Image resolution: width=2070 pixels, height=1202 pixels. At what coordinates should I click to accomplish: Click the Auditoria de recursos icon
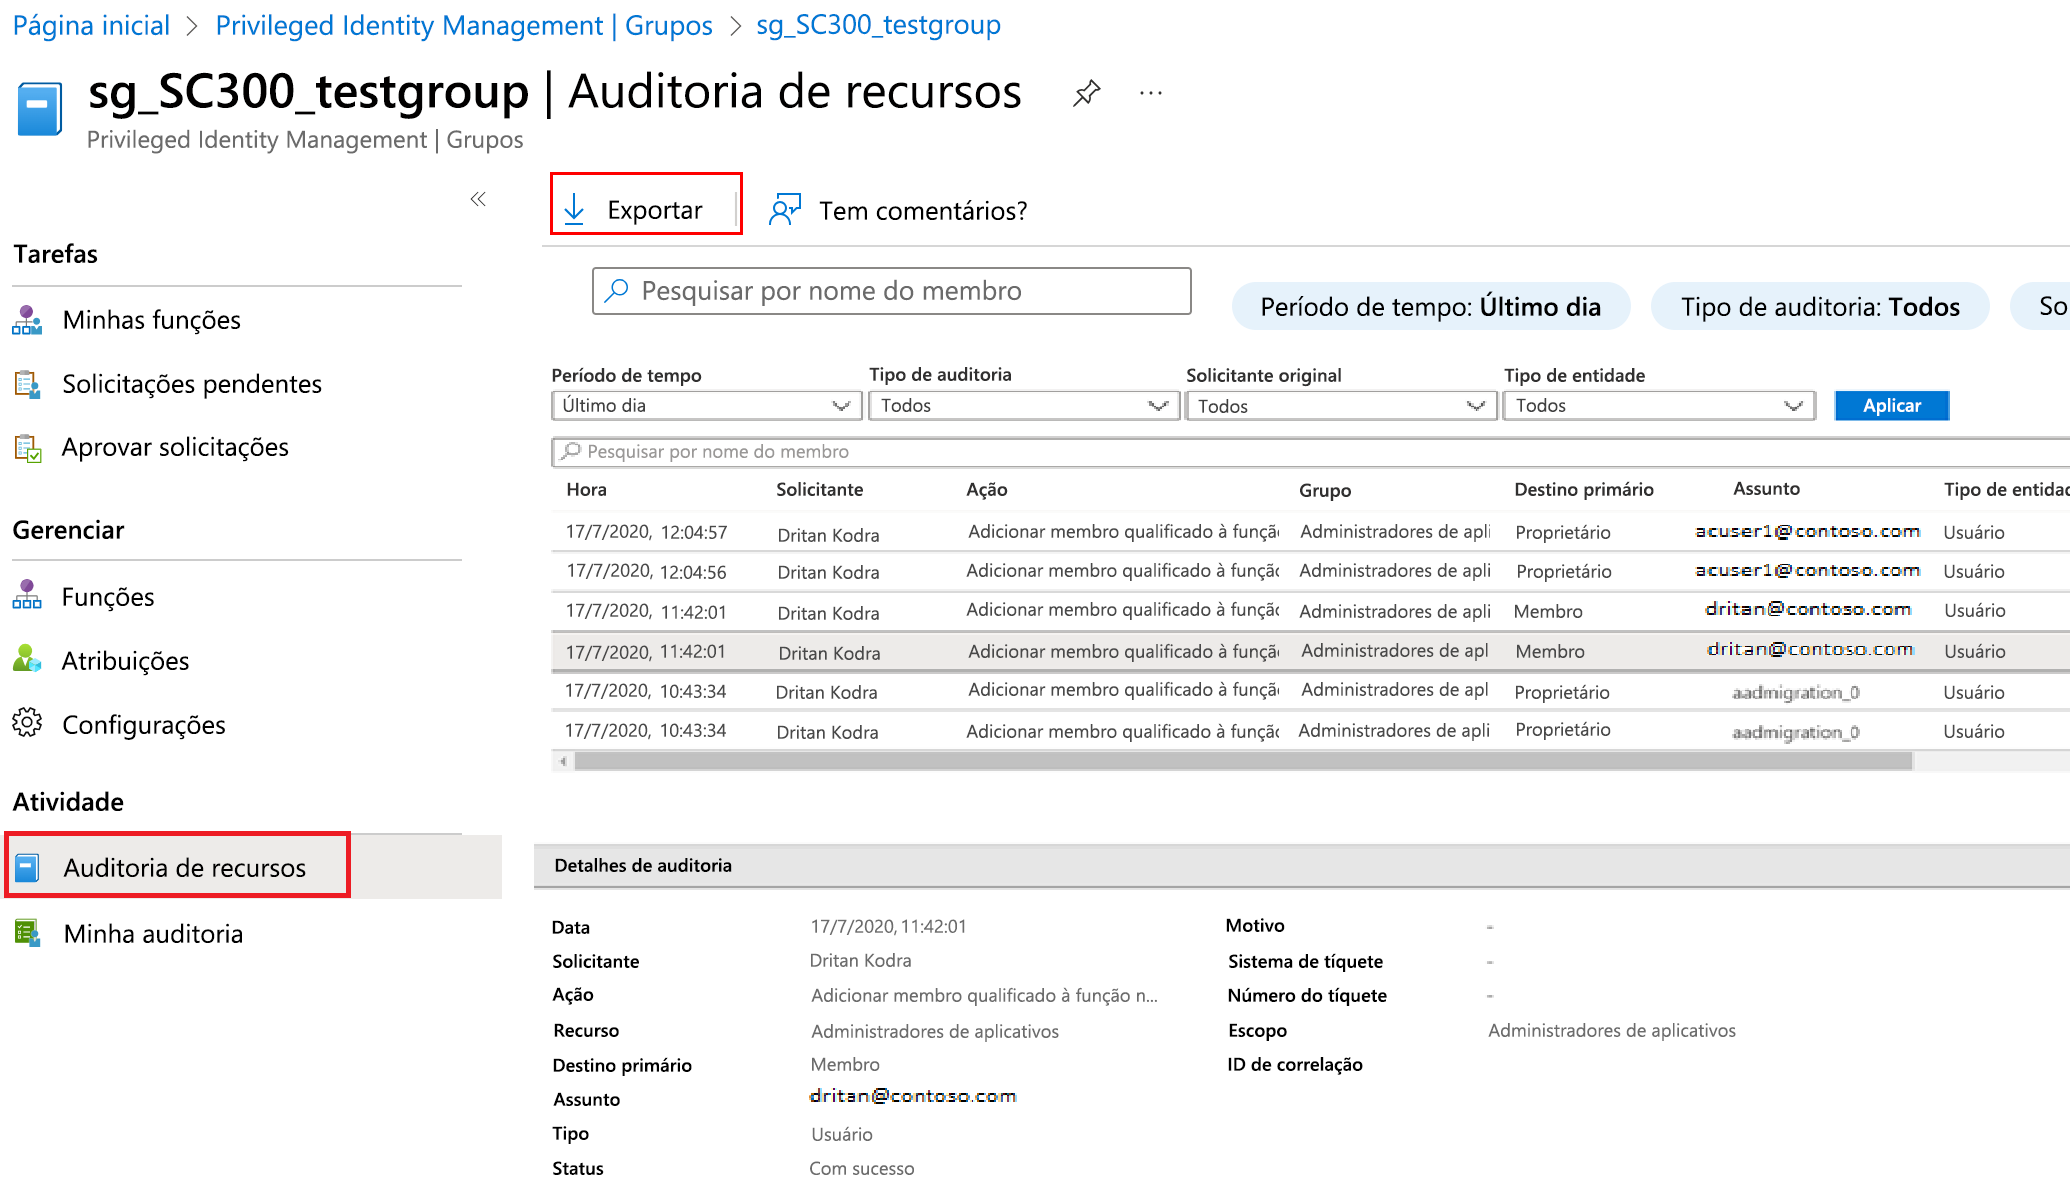(27, 867)
